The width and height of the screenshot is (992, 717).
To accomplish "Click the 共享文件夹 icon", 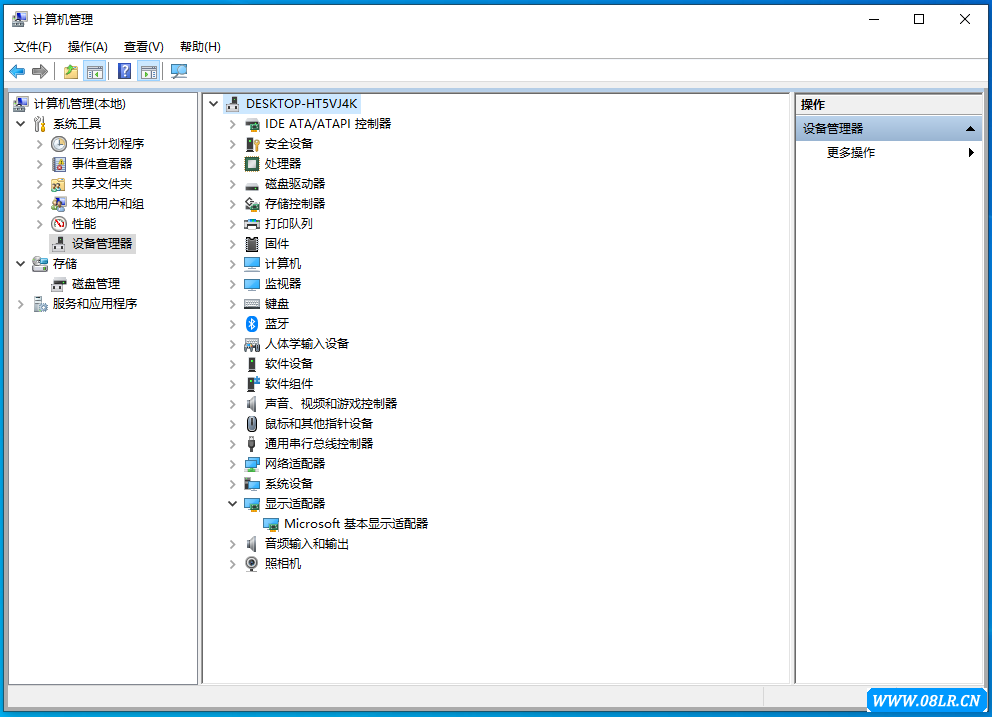I will (59, 184).
